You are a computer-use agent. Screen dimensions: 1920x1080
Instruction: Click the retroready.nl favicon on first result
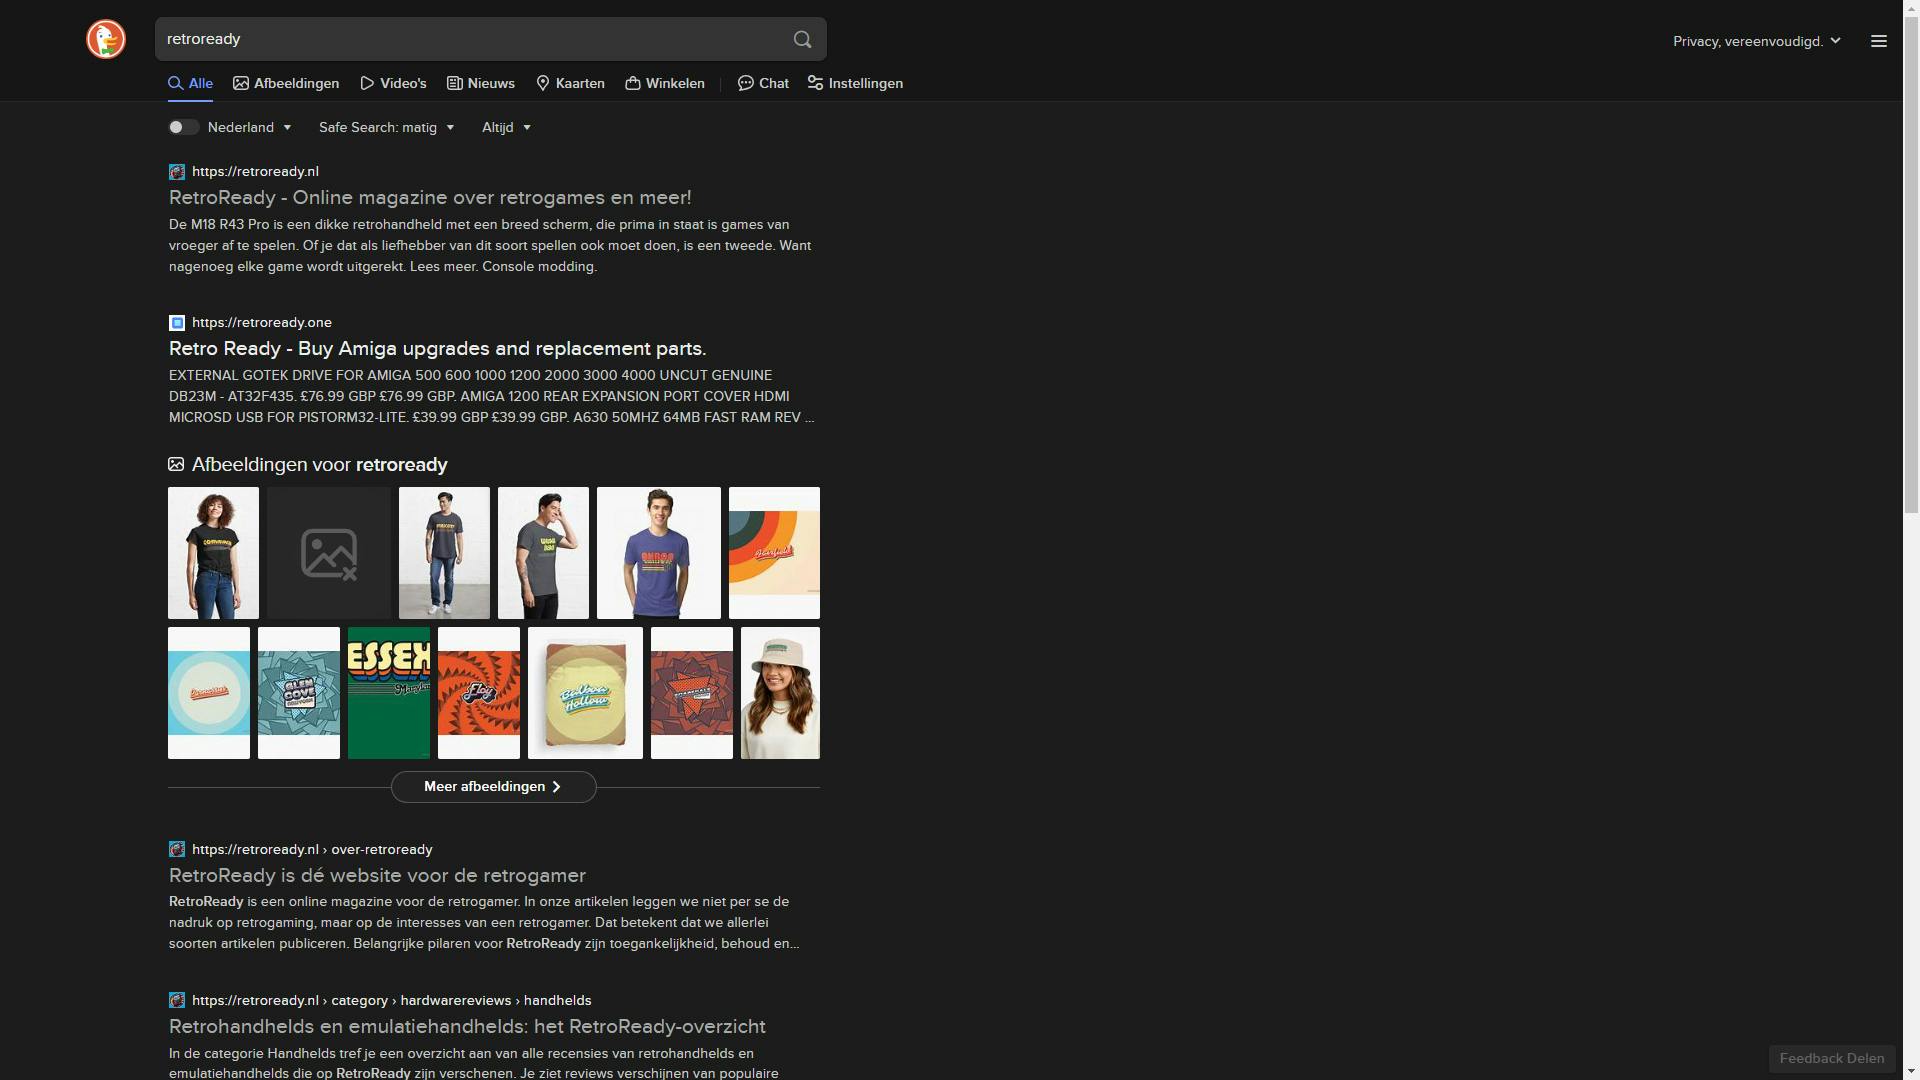point(176,171)
